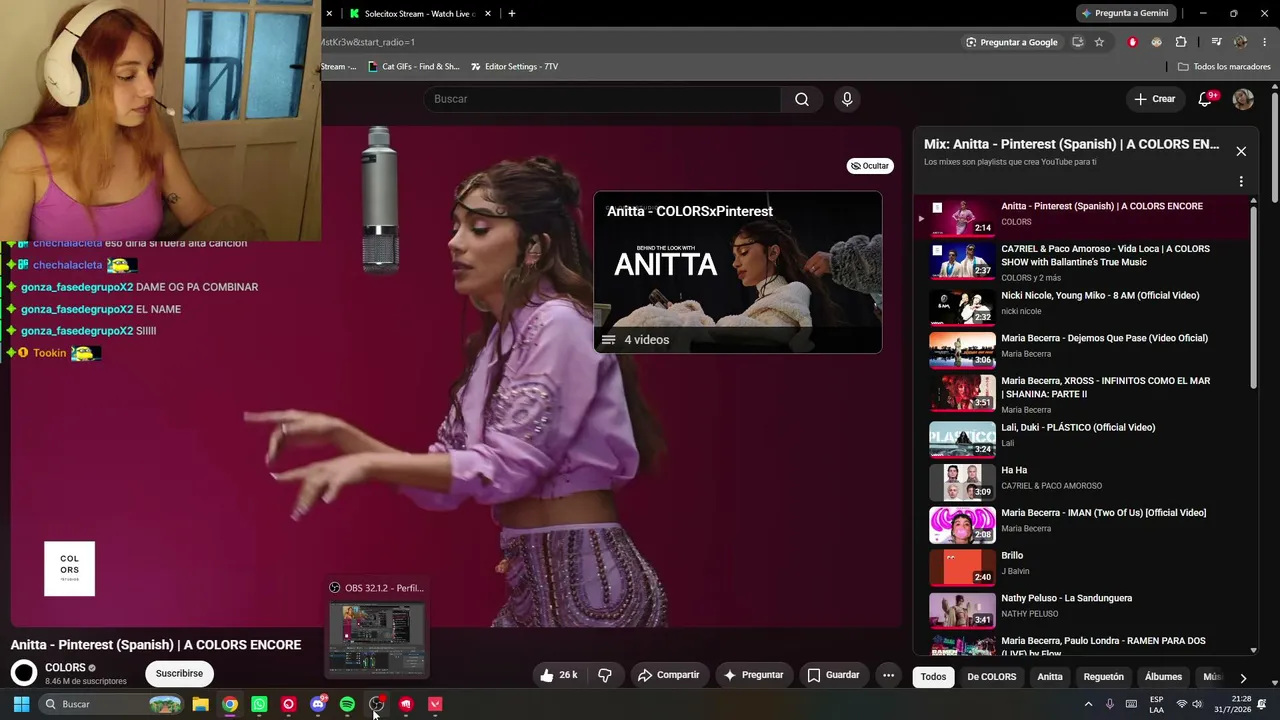Open the Anitta - COLORSxPinterest playlist card
This screenshot has height=720, width=1280.
click(x=738, y=272)
